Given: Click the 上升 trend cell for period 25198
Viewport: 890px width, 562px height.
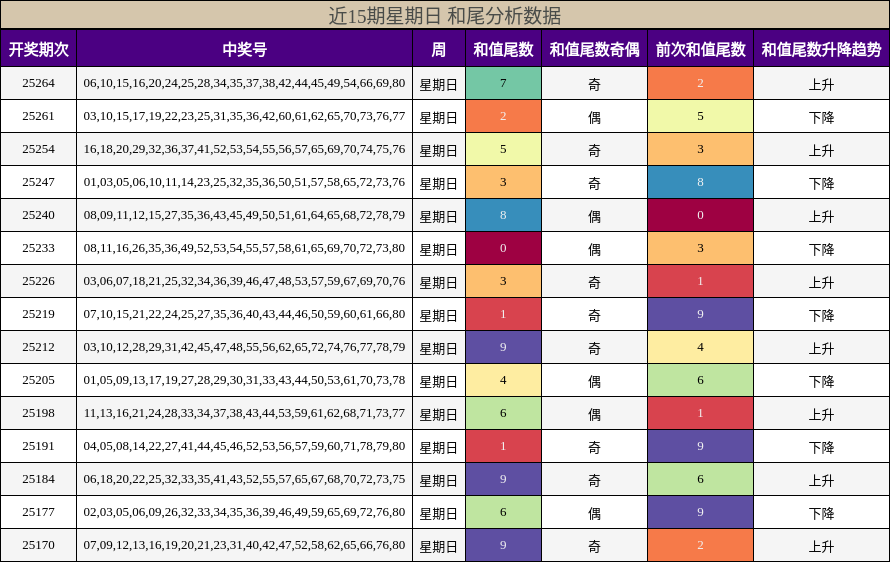Looking at the screenshot, I should 821,414.
